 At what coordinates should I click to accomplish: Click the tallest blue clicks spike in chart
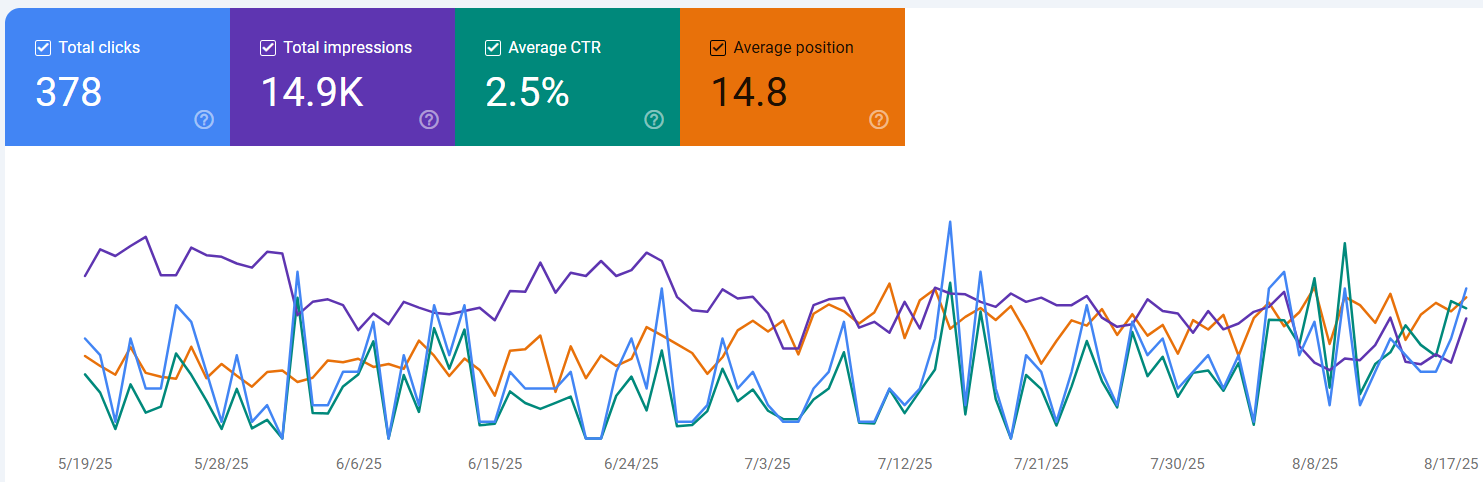coord(949,222)
